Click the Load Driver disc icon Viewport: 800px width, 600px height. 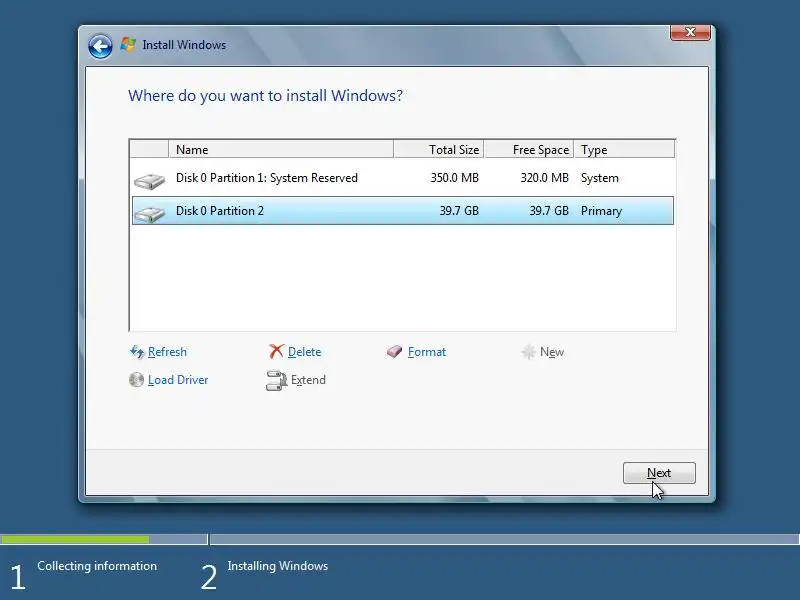[x=136, y=380]
